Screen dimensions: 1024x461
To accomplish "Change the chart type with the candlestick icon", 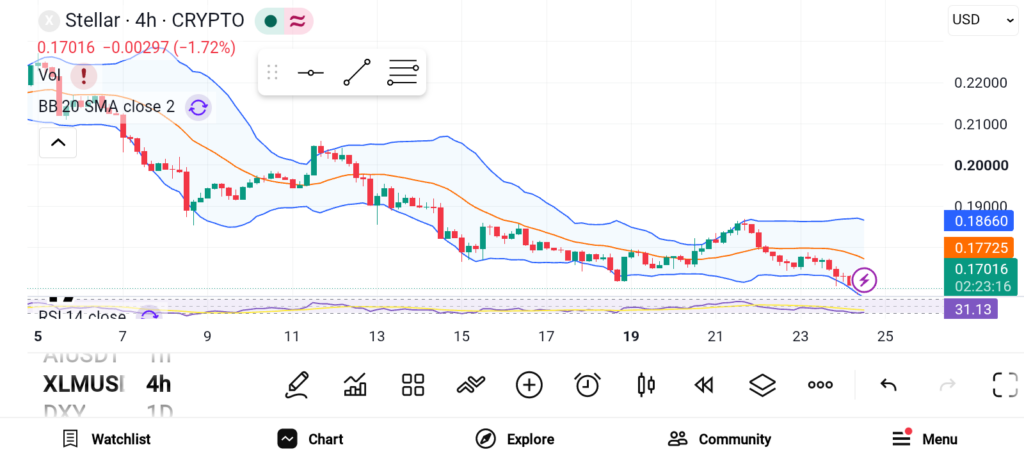I will point(645,385).
